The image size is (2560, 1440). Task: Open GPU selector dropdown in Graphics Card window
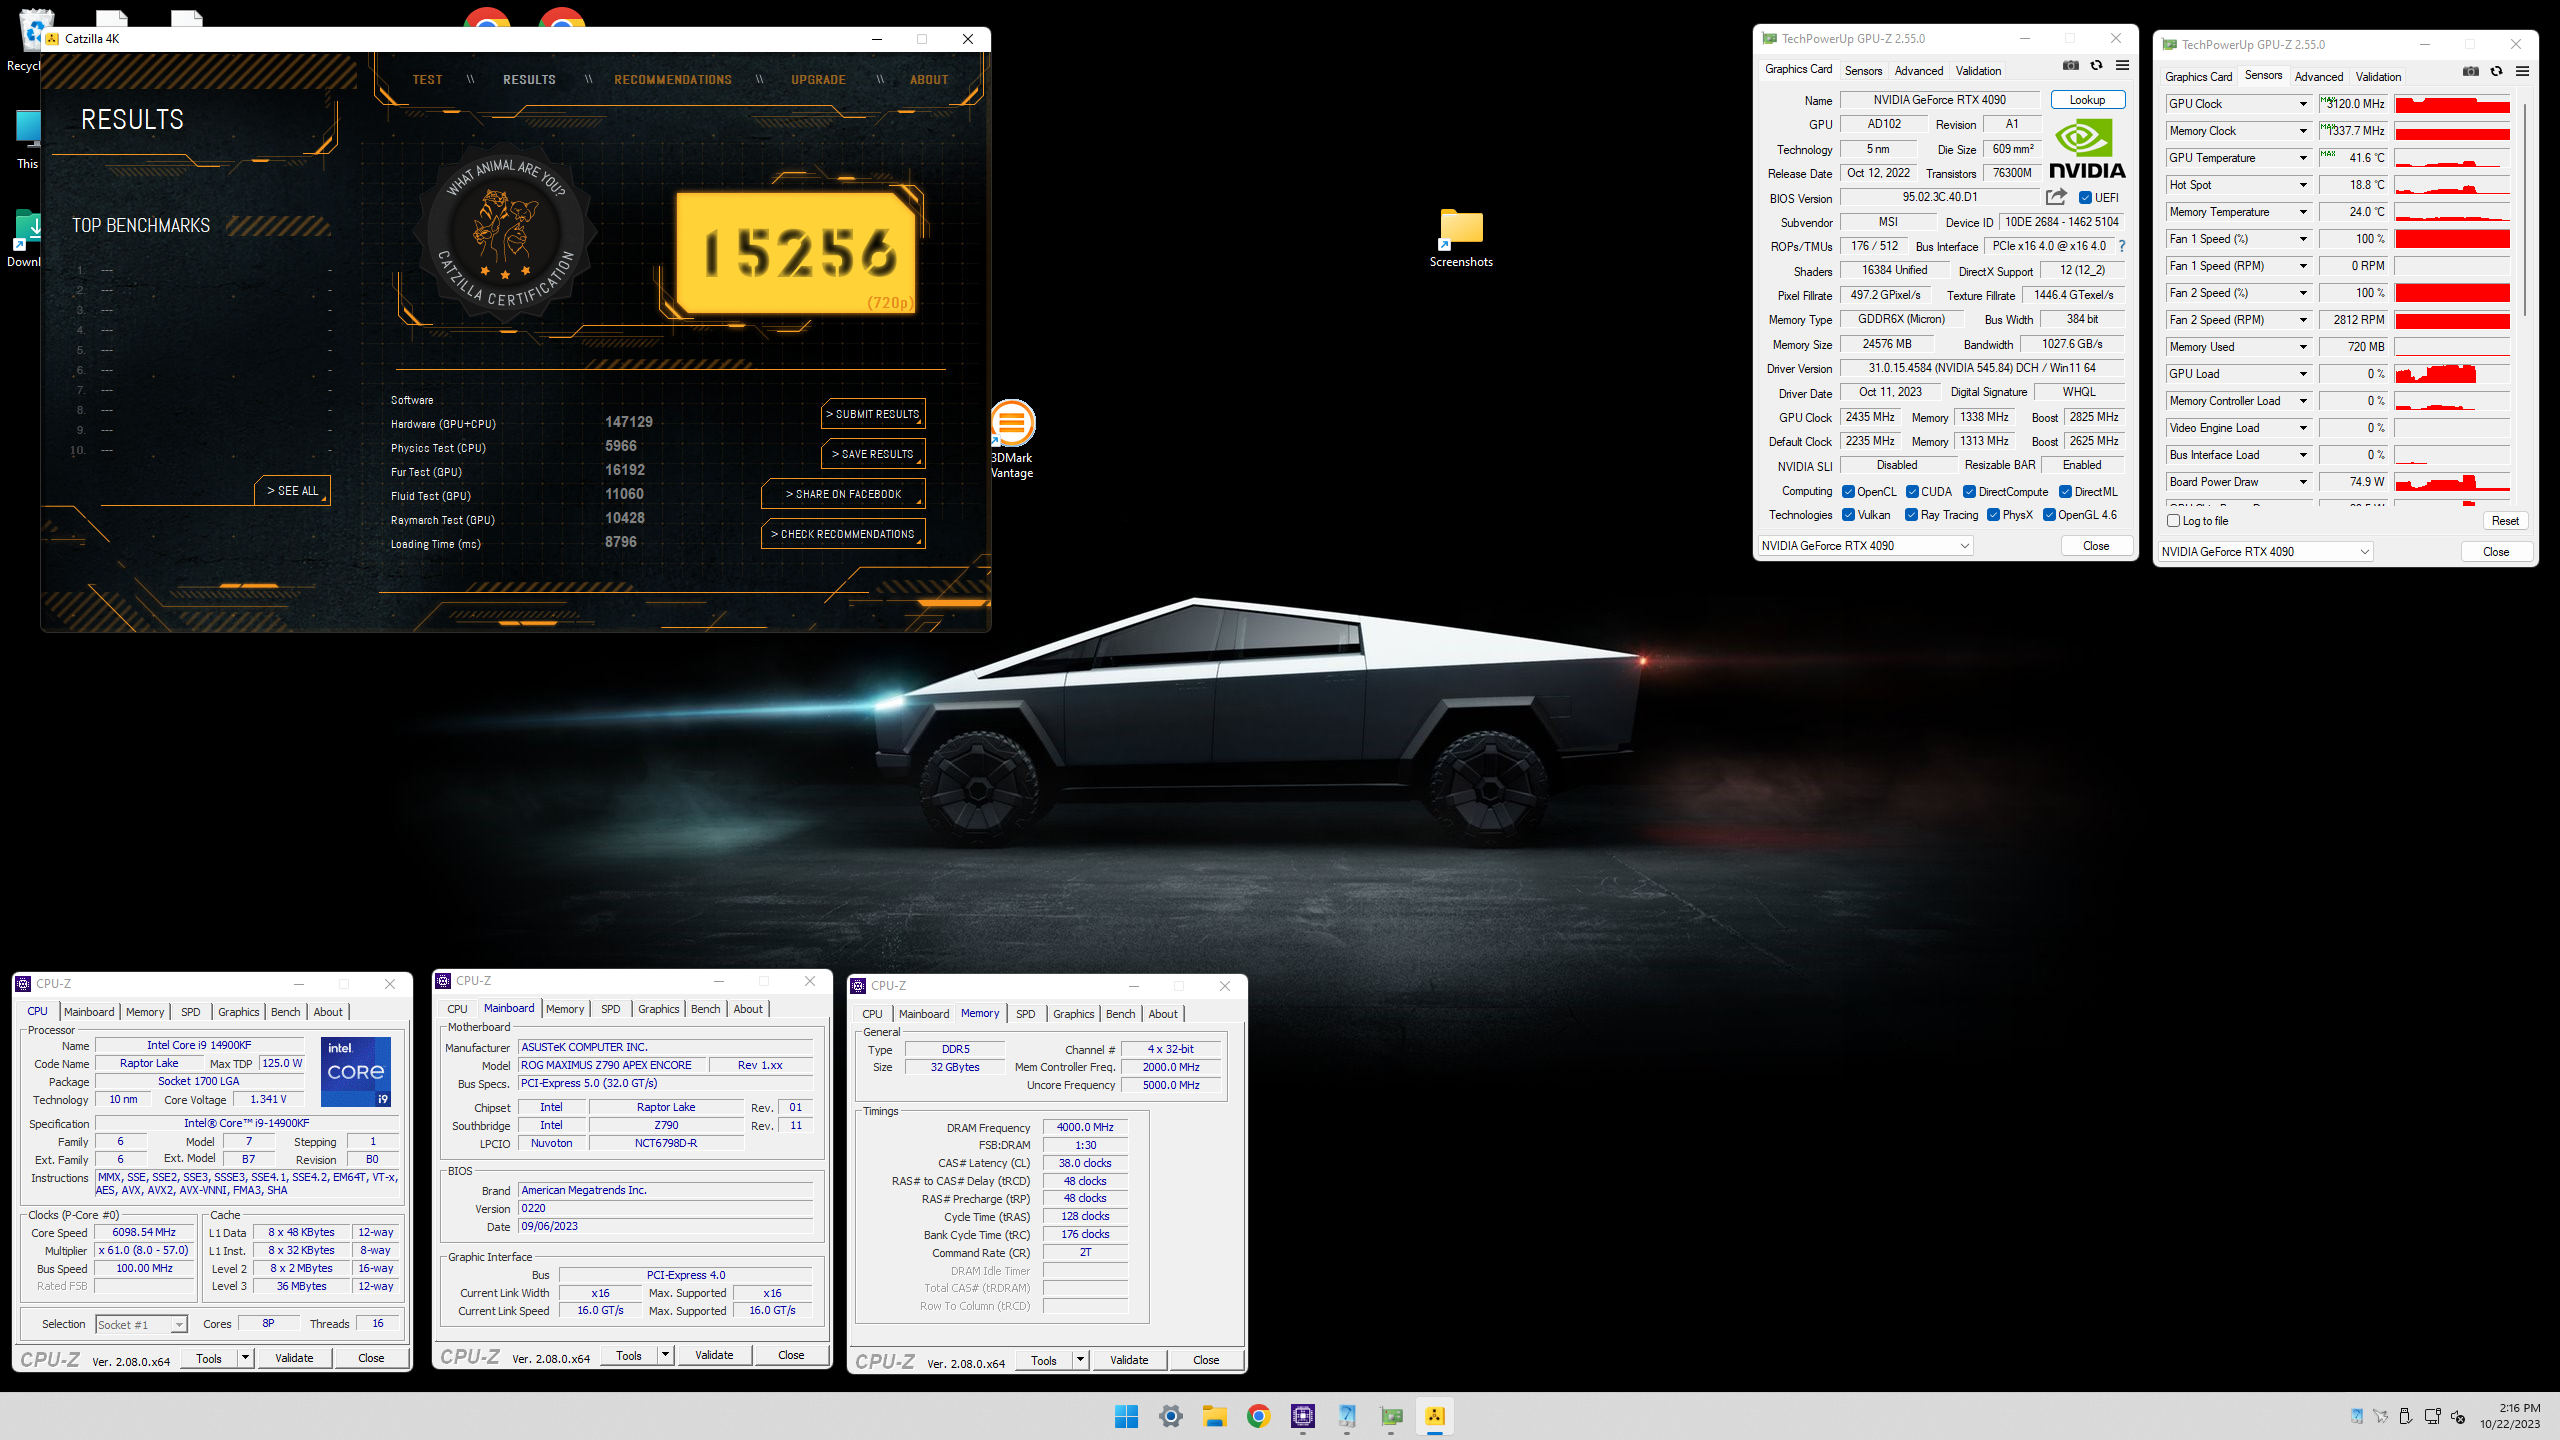coord(1865,546)
